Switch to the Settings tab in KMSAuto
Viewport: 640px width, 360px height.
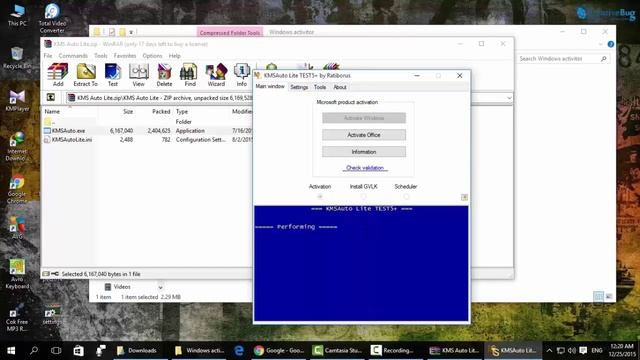tap(299, 87)
